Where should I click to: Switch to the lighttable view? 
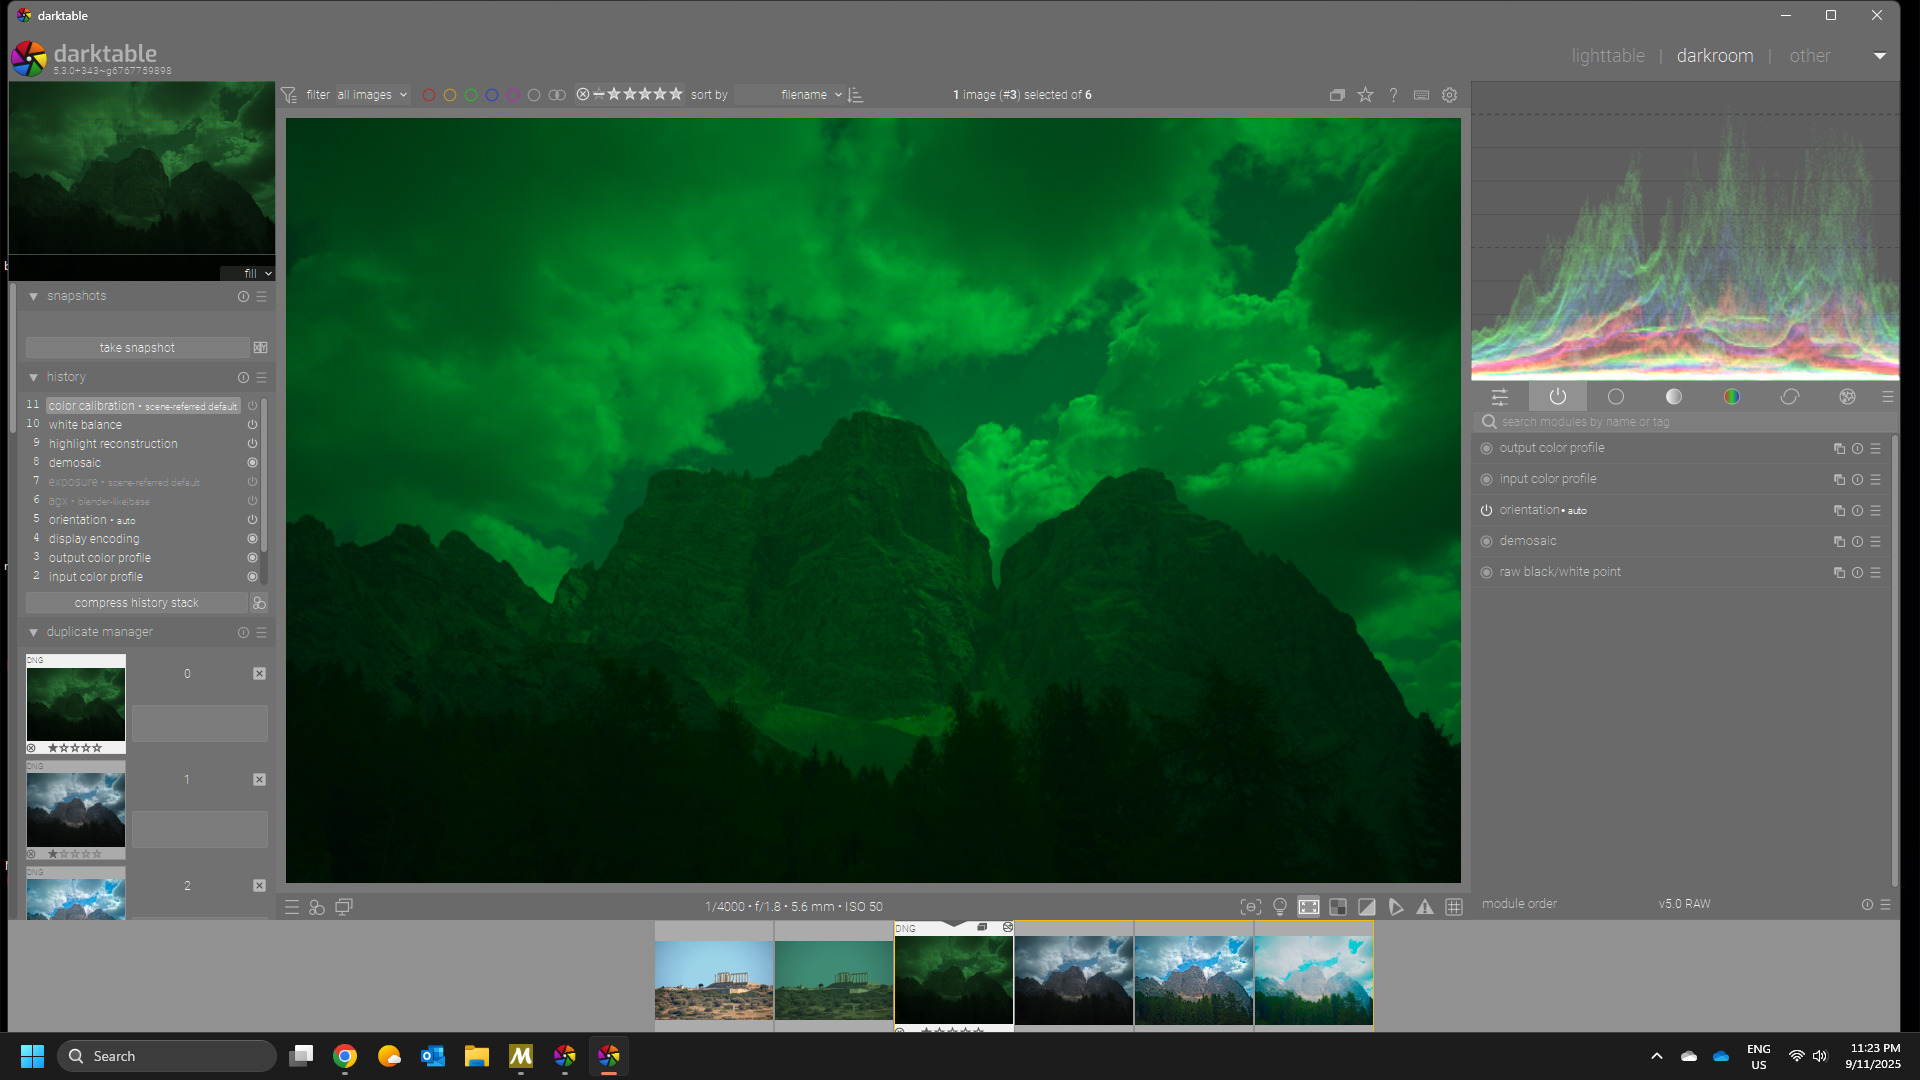coord(1607,56)
